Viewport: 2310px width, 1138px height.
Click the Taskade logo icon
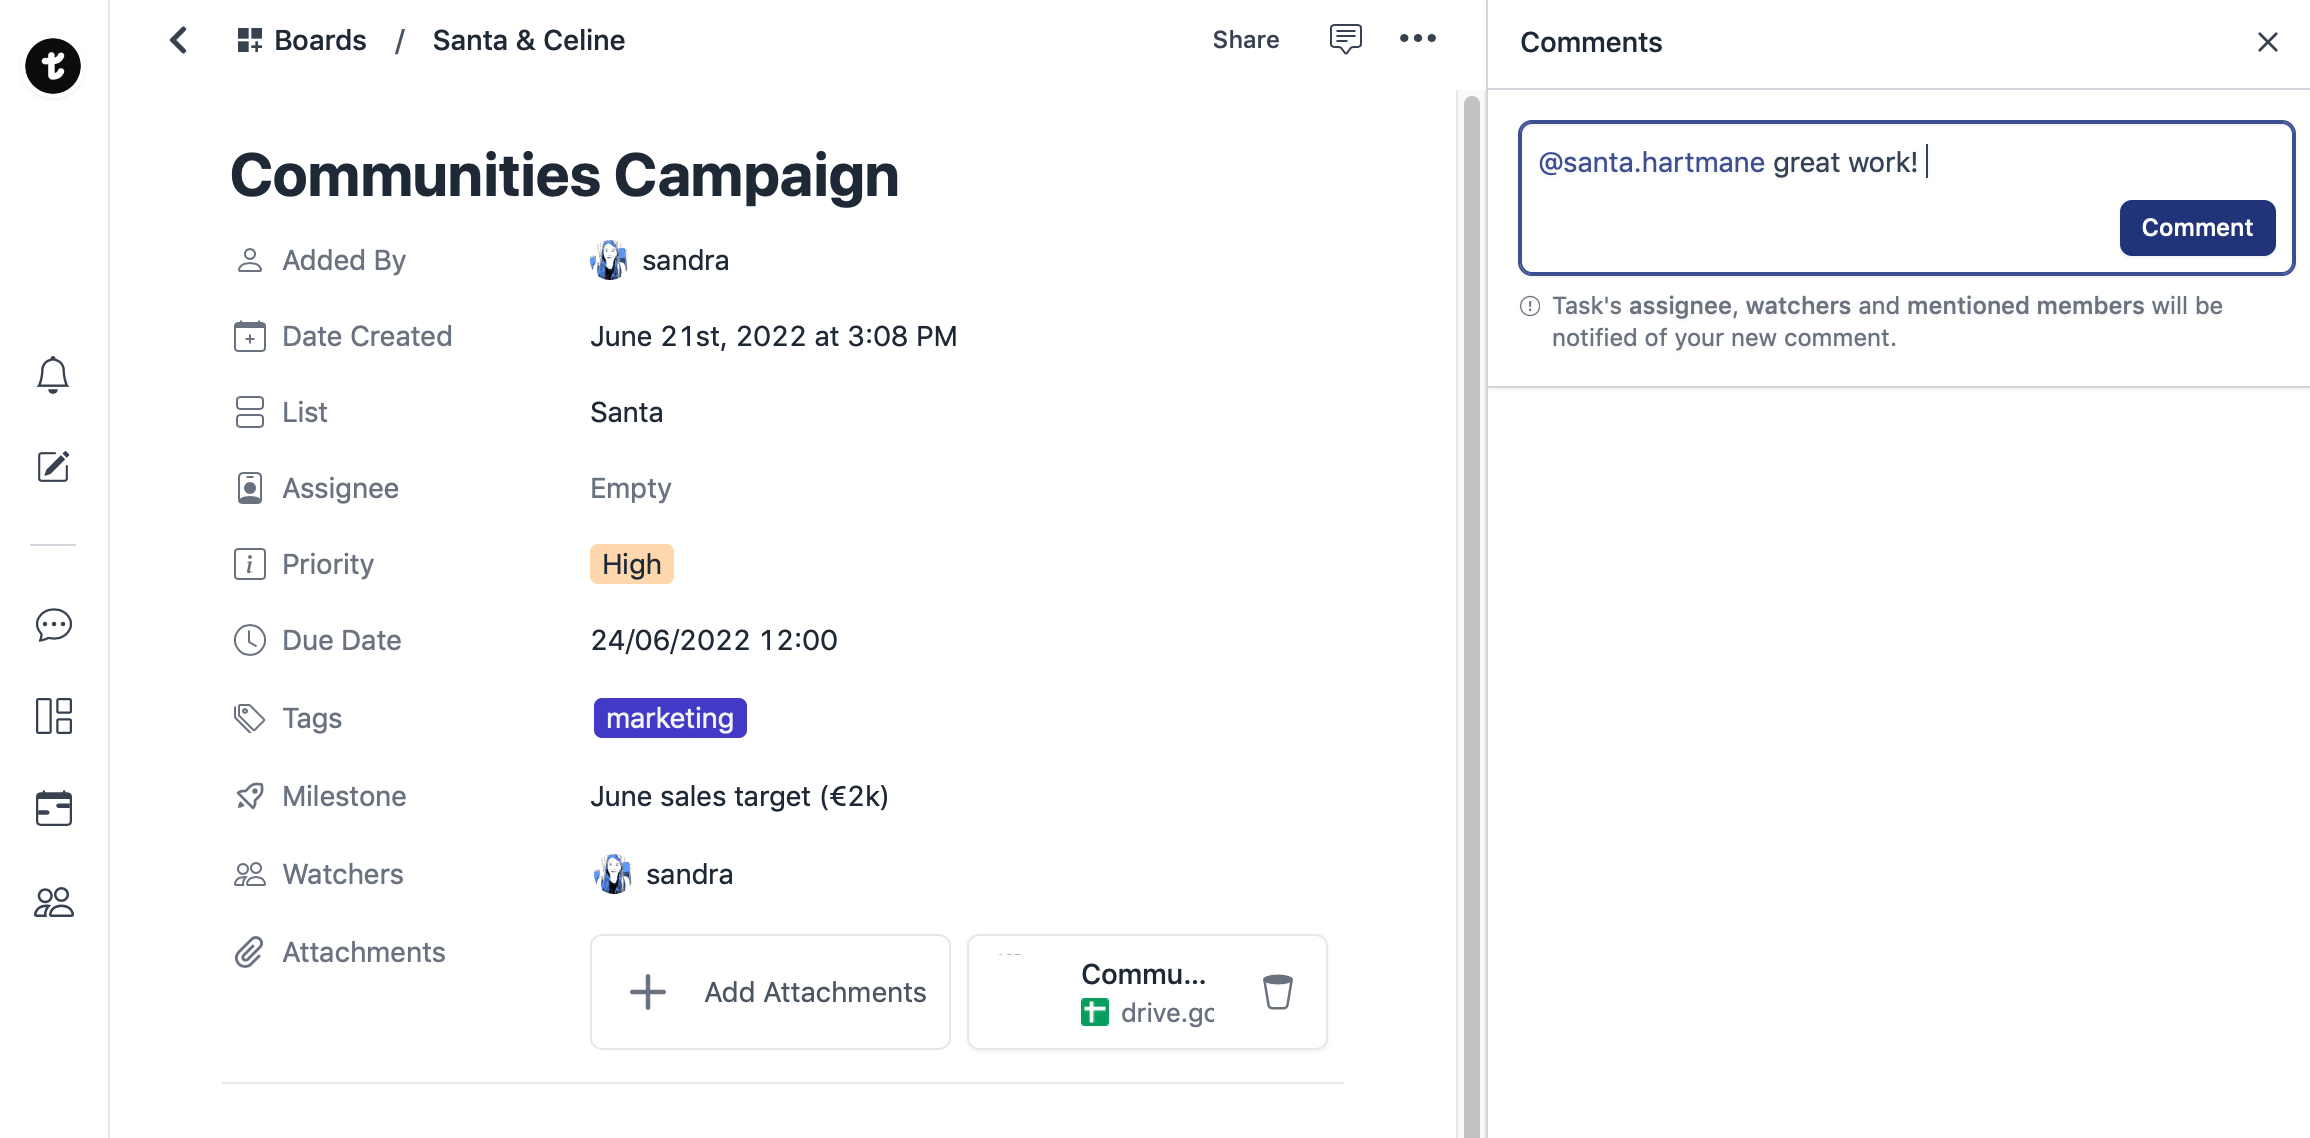[x=53, y=66]
